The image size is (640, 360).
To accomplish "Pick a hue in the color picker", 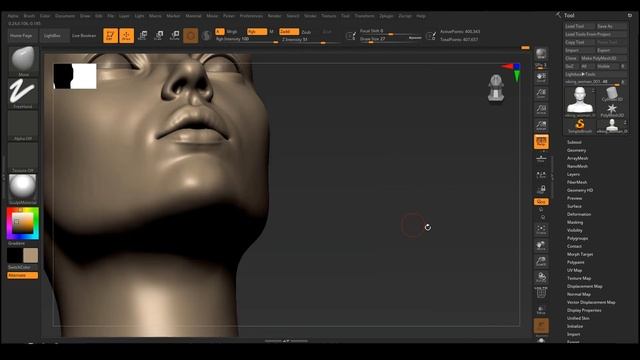I will [23, 223].
